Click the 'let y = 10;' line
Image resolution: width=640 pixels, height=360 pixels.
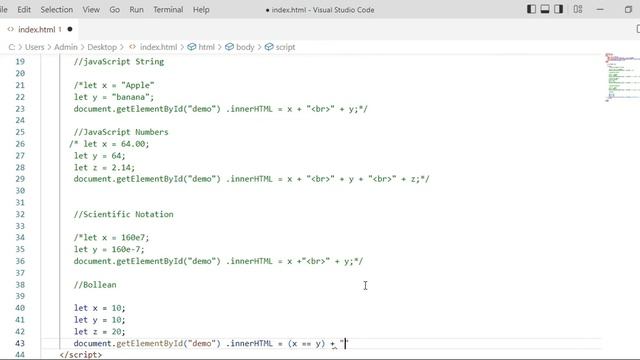[100, 320]
